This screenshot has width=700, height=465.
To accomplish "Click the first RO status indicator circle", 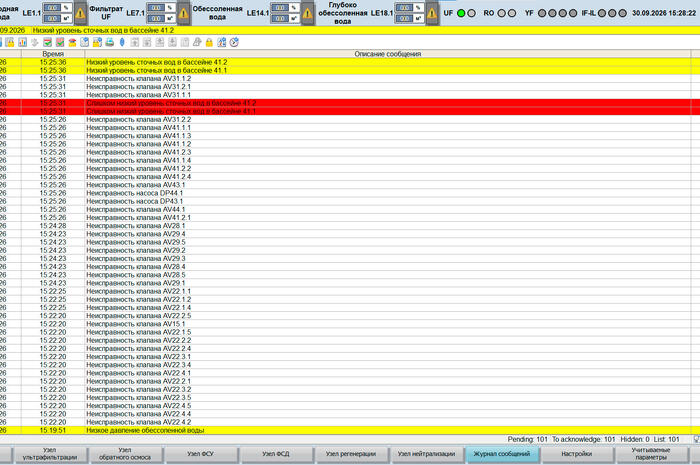I will point(502,13).
